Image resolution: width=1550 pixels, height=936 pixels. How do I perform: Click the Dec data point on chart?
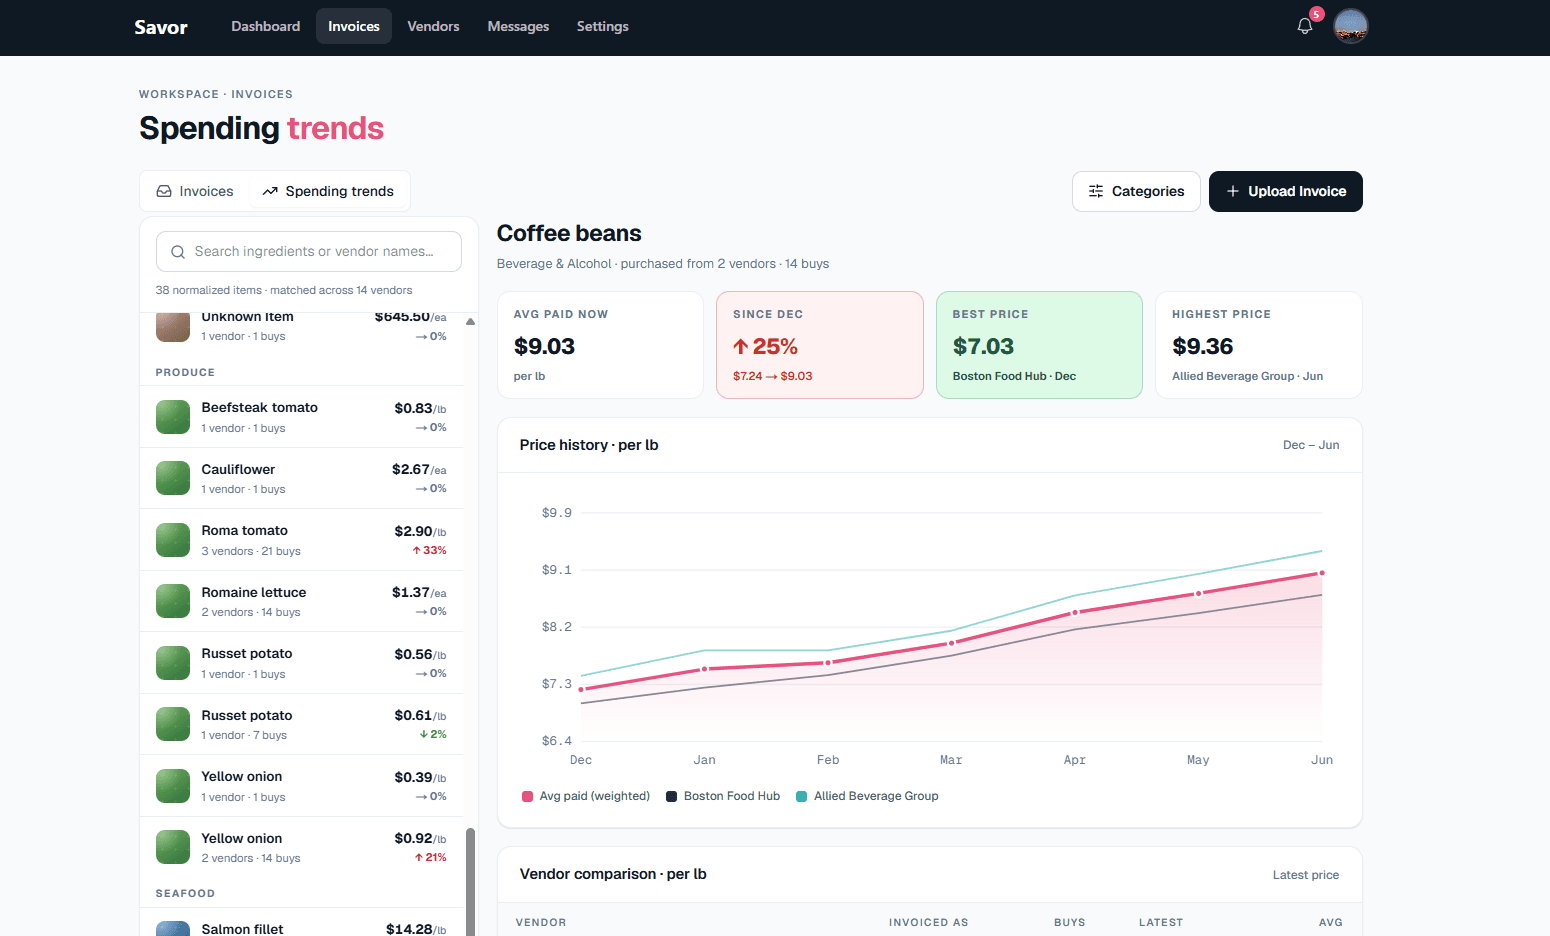click(x=581, y=689)
